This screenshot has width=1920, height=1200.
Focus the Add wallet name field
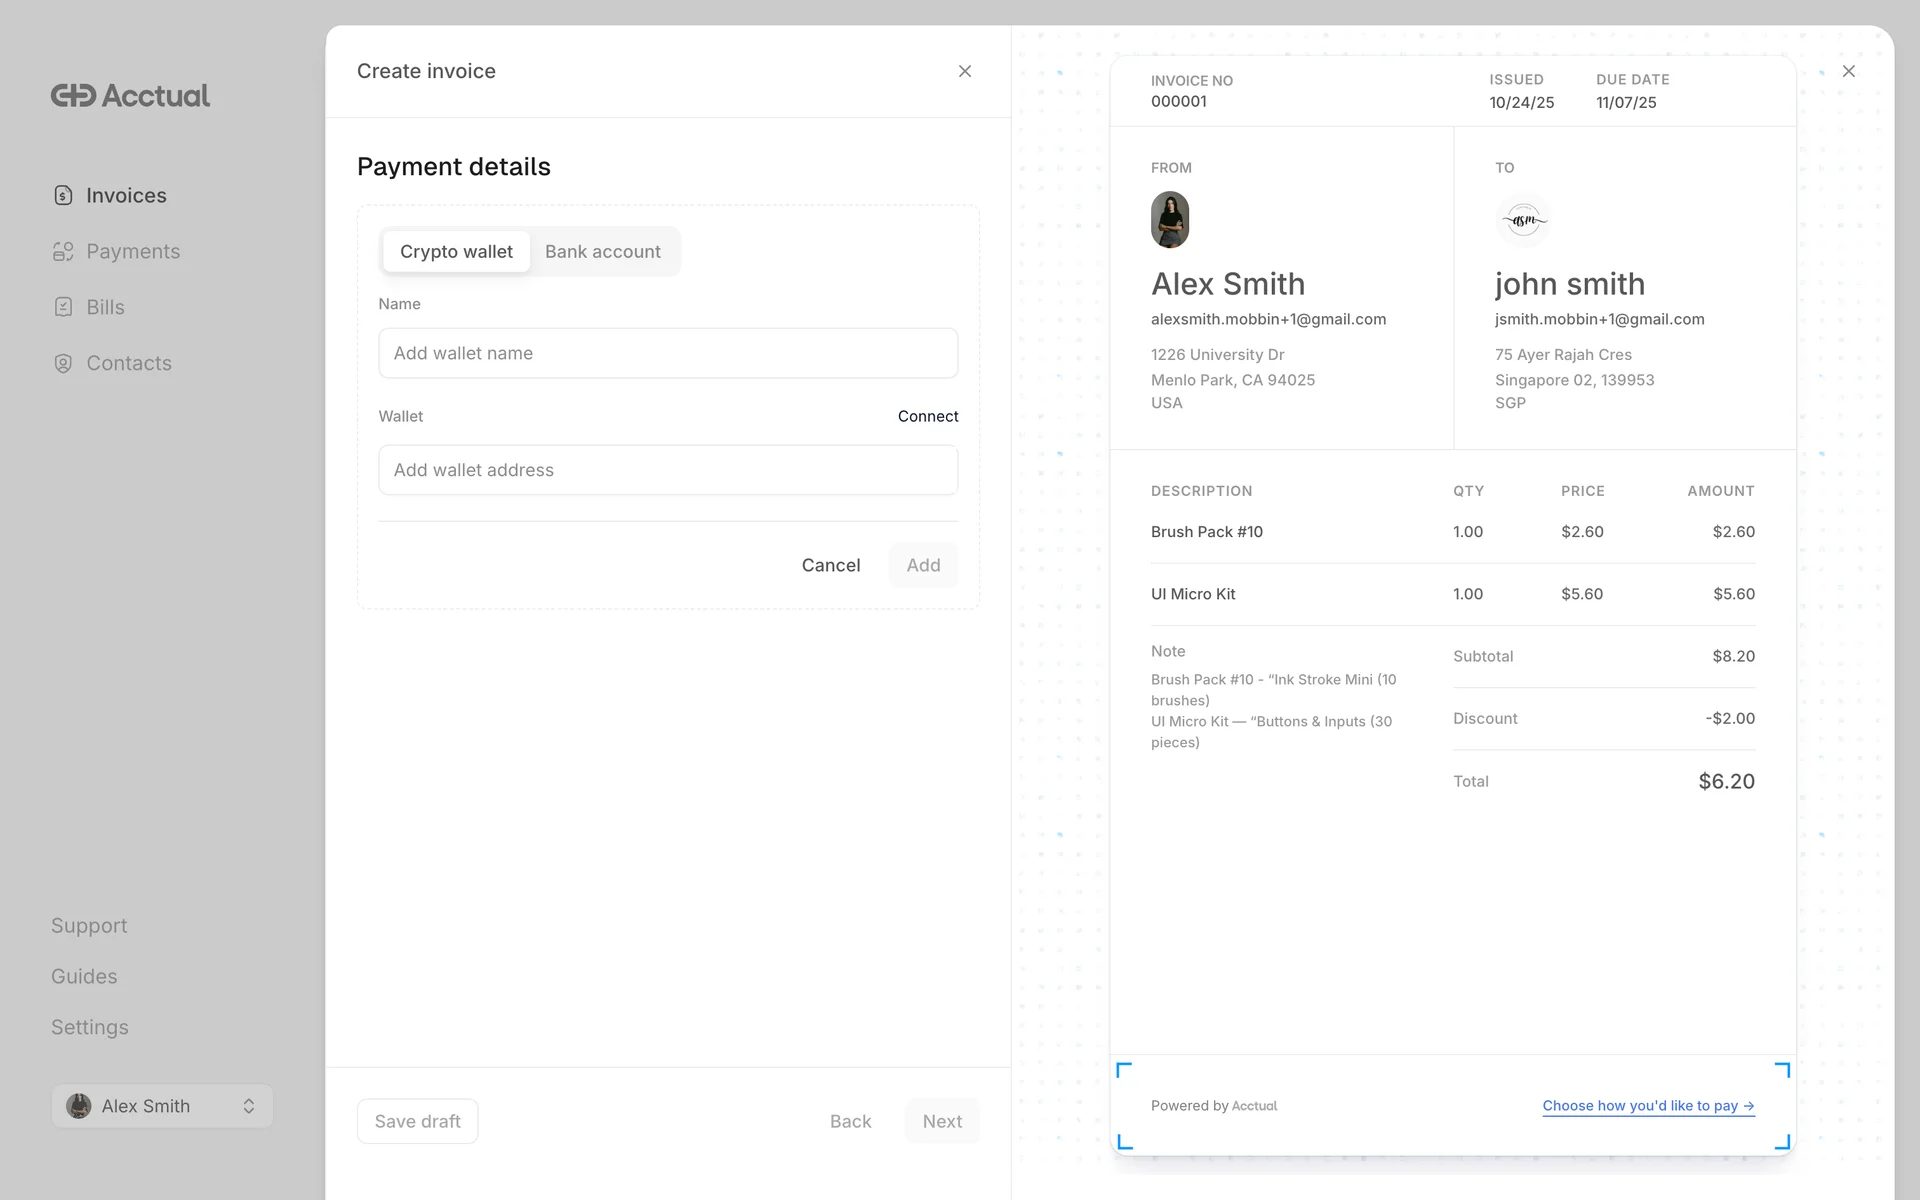[x=668, y=353]
